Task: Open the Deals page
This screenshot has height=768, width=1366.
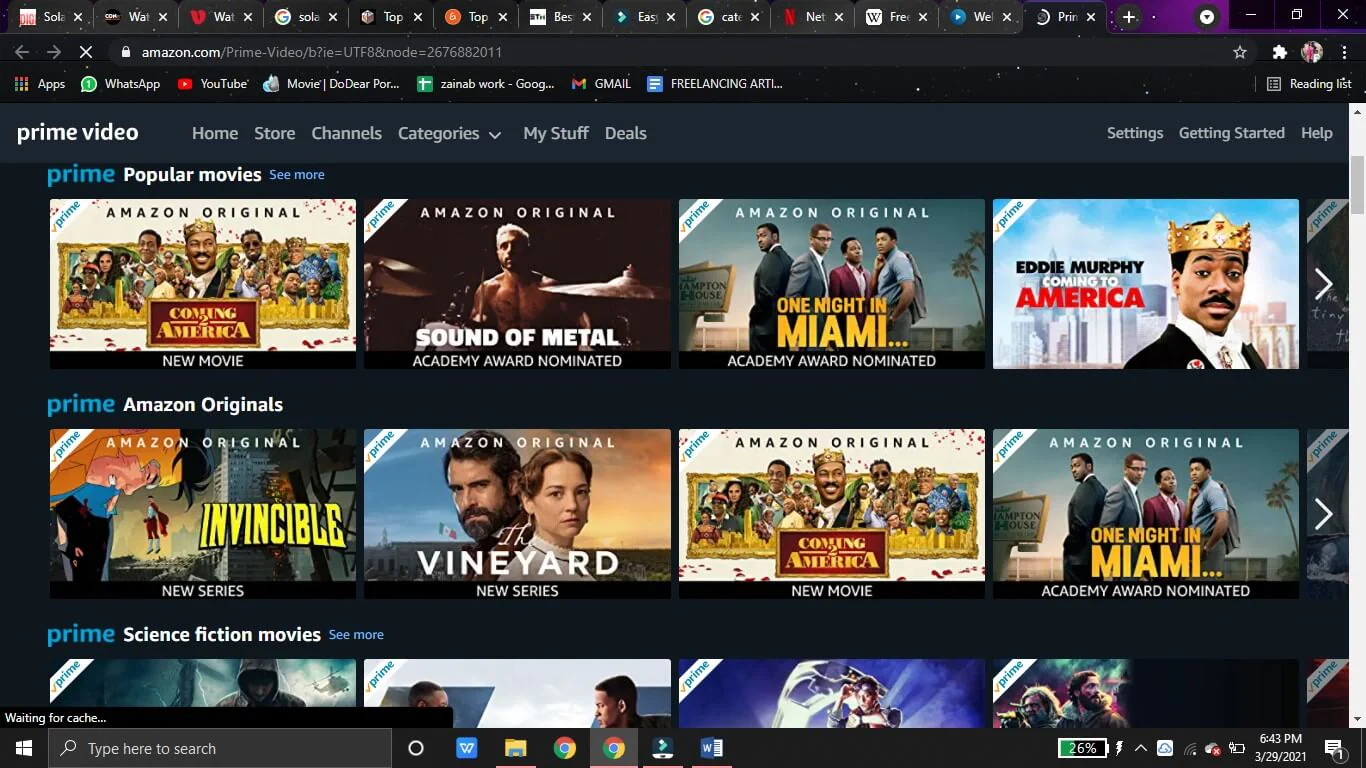Action: pyautogui.click(x=626, y=133)
